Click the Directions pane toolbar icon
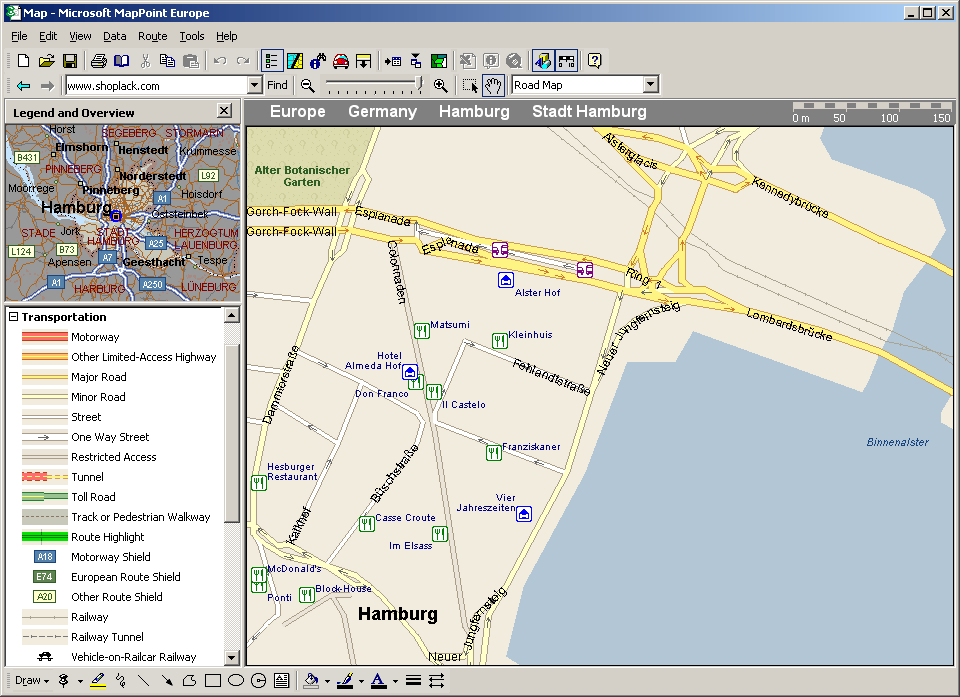The image size is (960, 697). [364, 61]
